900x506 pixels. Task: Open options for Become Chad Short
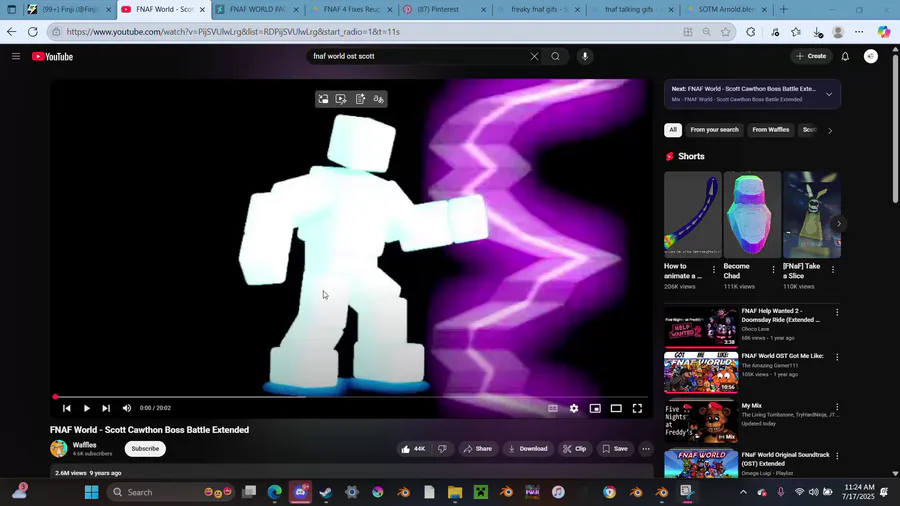773,269
